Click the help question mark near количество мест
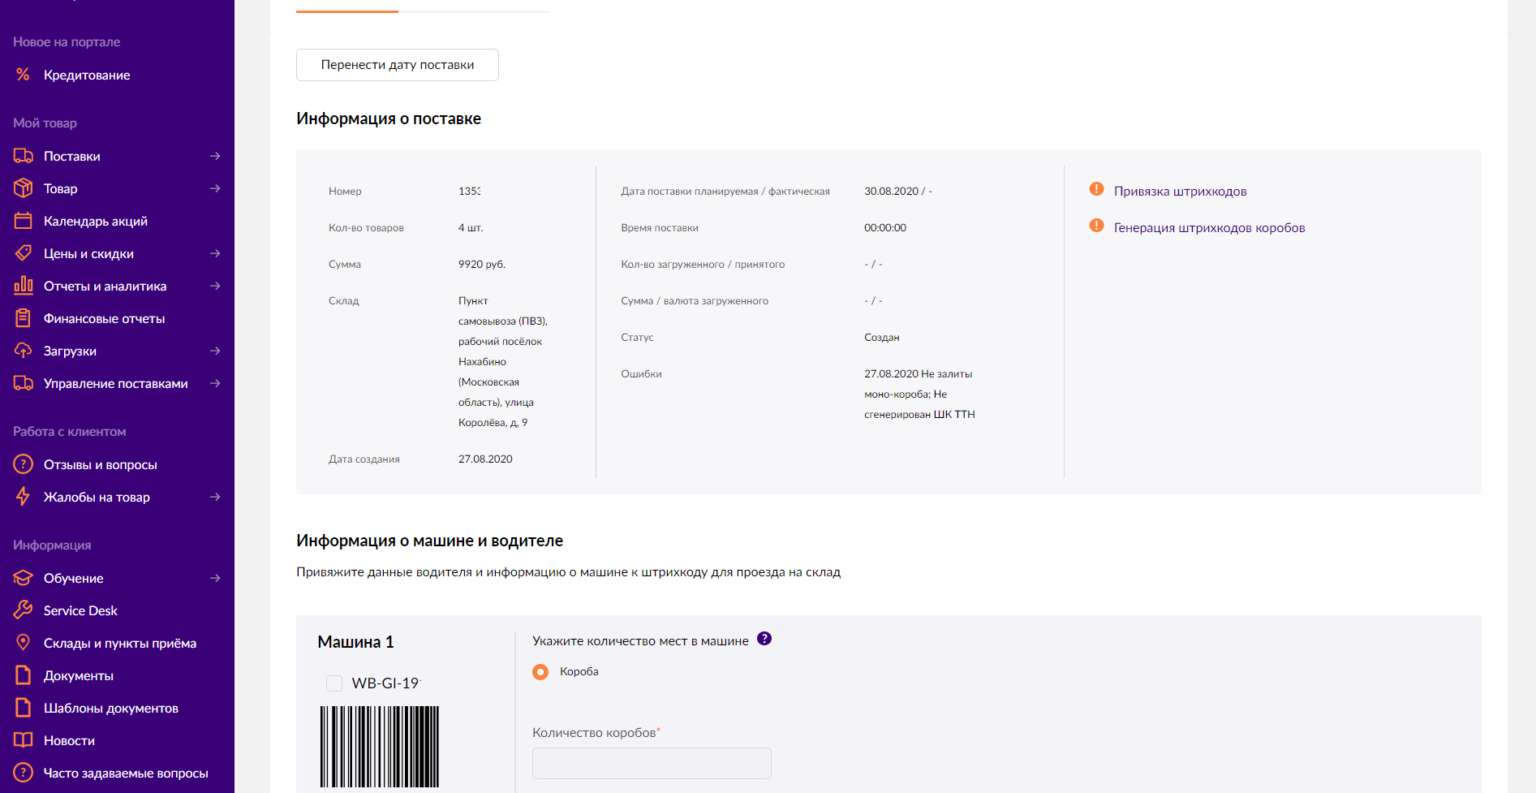Screen dimensions: 1536x793 pyautogui.click(x=764, y=639)
